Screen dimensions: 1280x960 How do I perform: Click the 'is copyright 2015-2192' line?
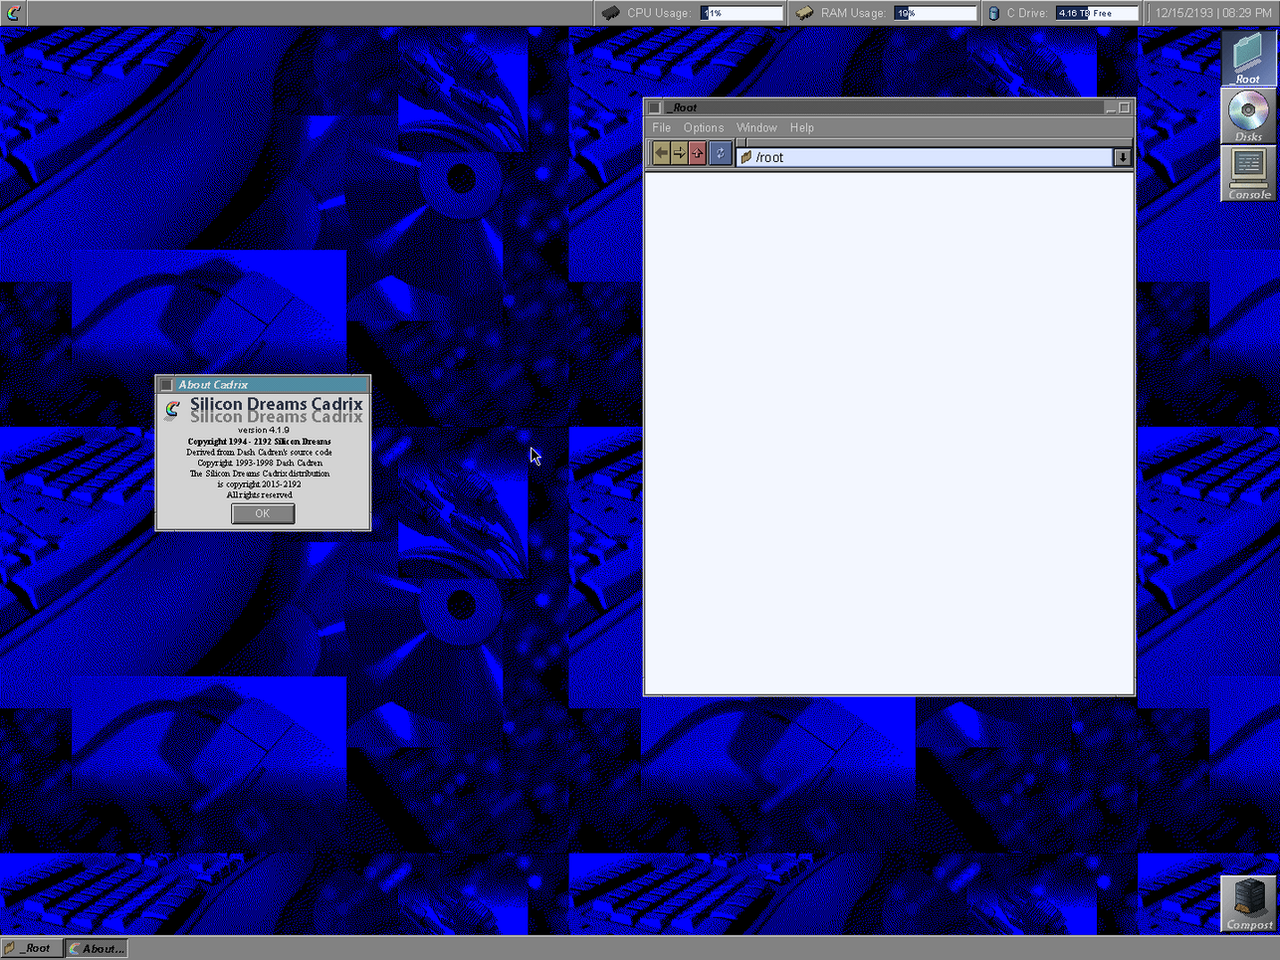[259, 484]
